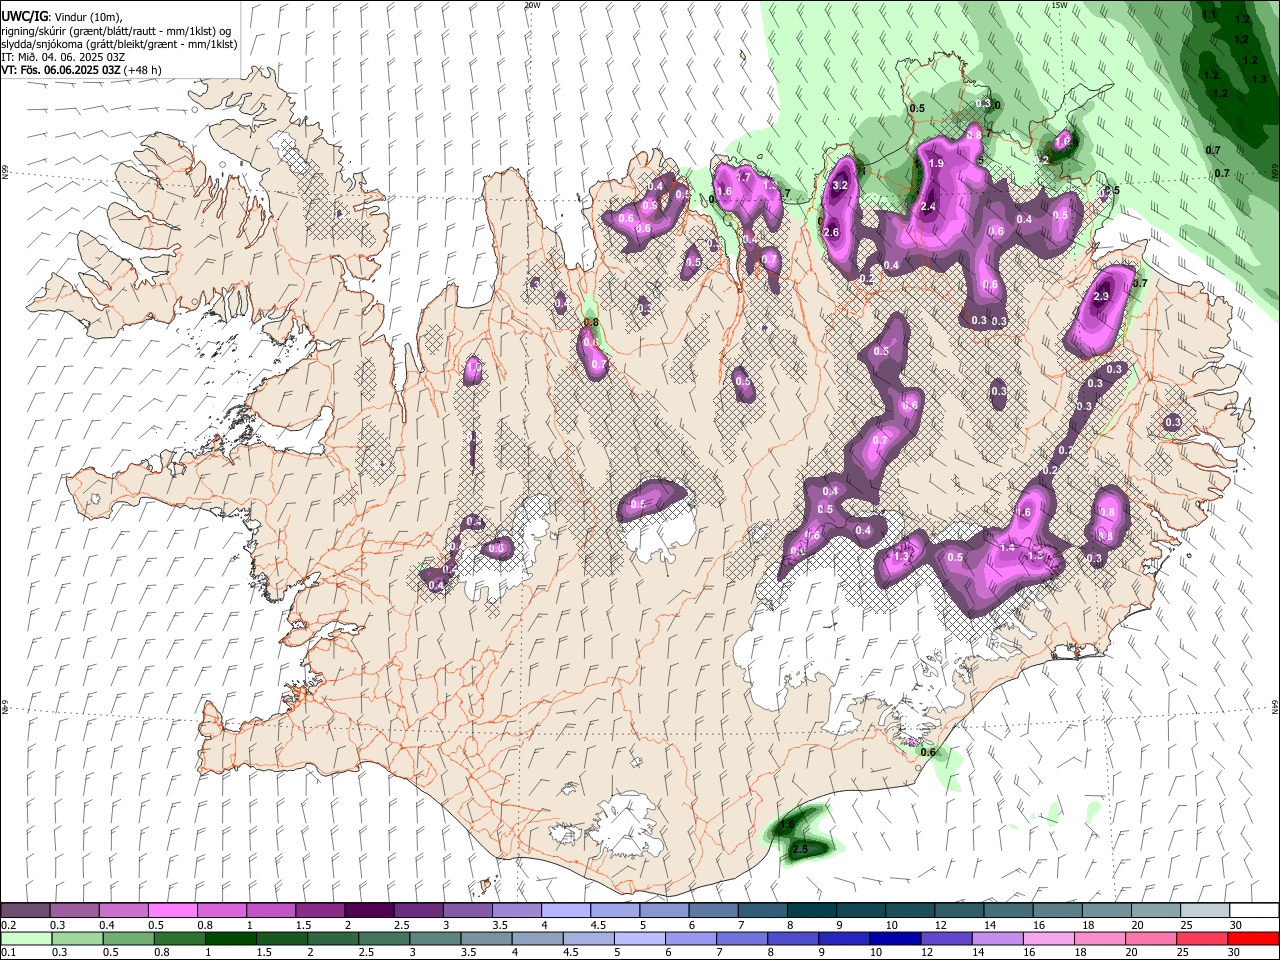
Task: Click the '3.2' snowfall value on the map
Action: tap(840, 185)
